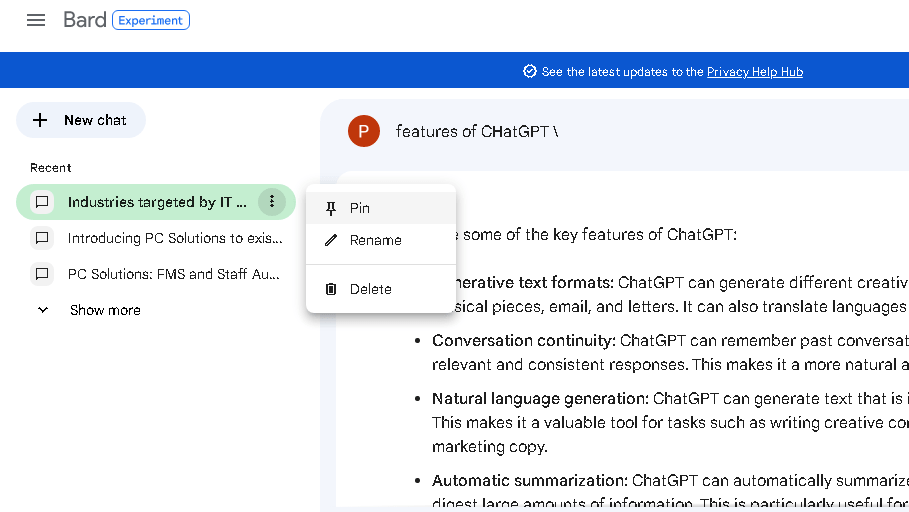Open Introducing PC Solutions chat
The image size is (909, 512).
(x=174, y=238)
